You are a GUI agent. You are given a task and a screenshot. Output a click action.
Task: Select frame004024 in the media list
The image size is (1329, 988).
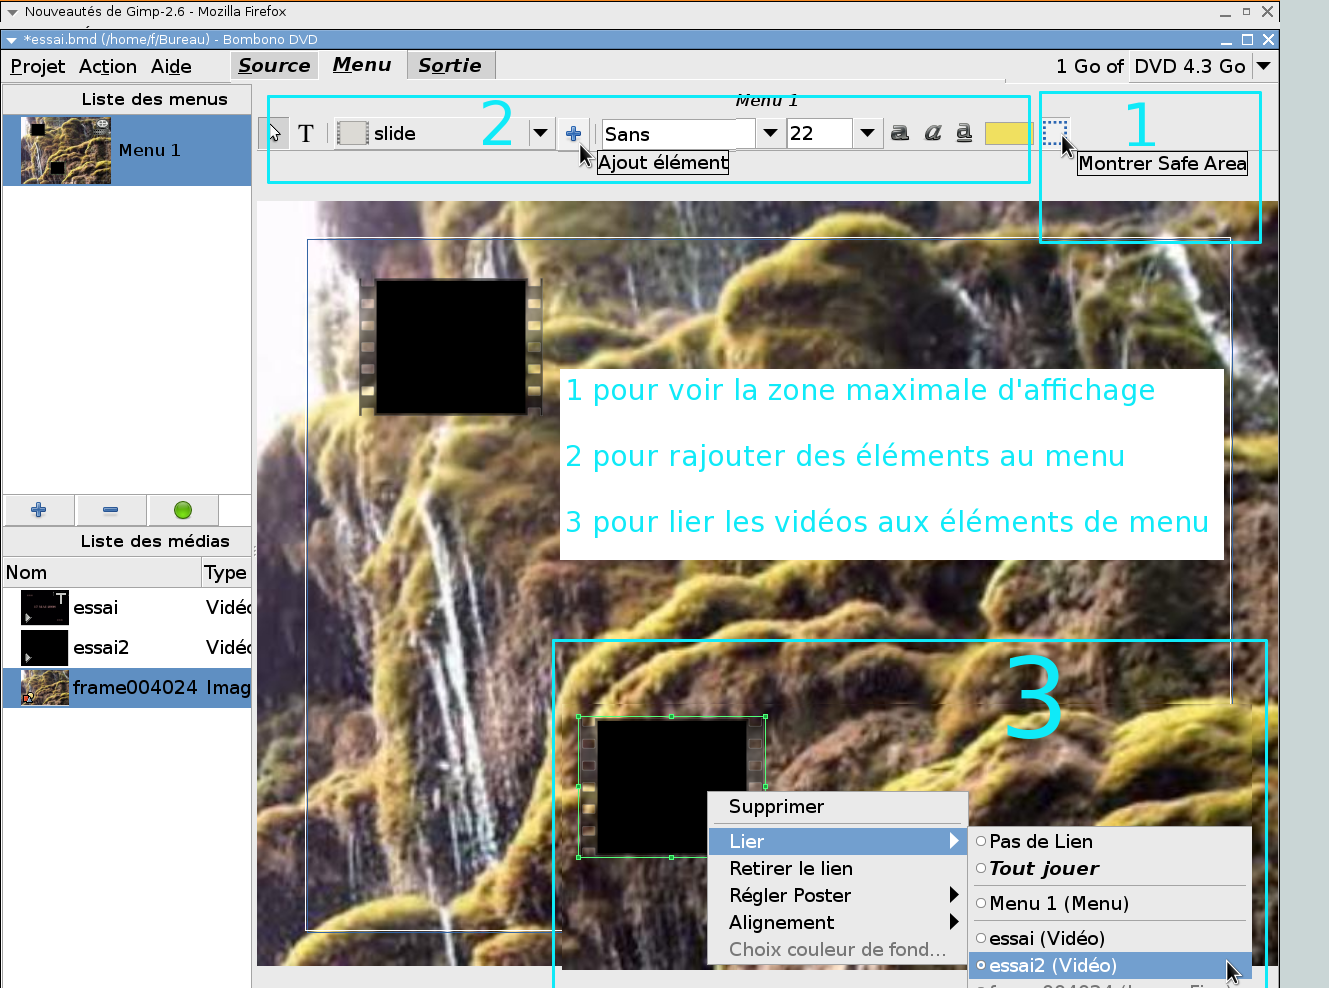pyautogui.click(x=134, y=687)
